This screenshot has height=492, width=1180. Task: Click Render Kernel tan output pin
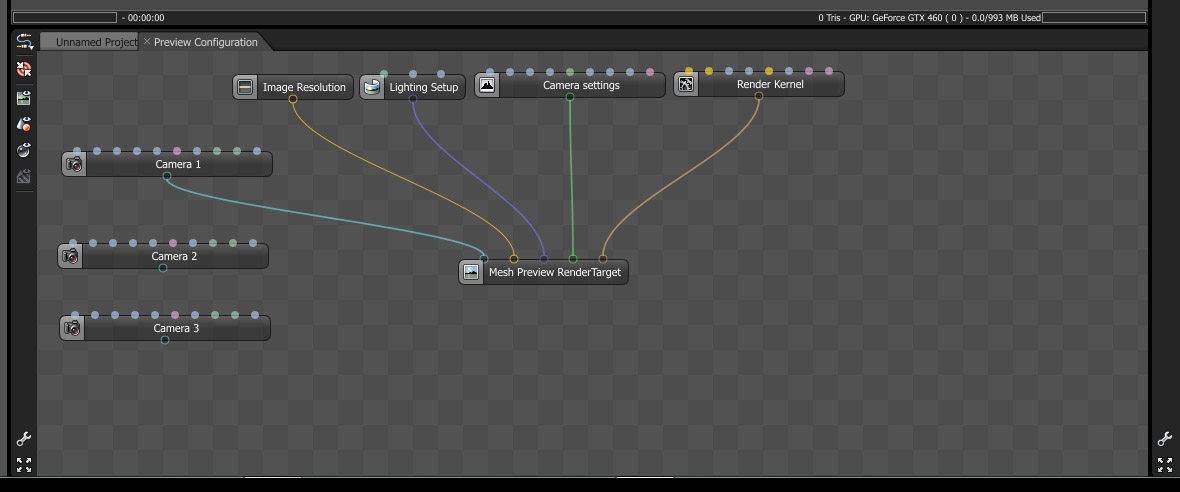pos(759,96)
